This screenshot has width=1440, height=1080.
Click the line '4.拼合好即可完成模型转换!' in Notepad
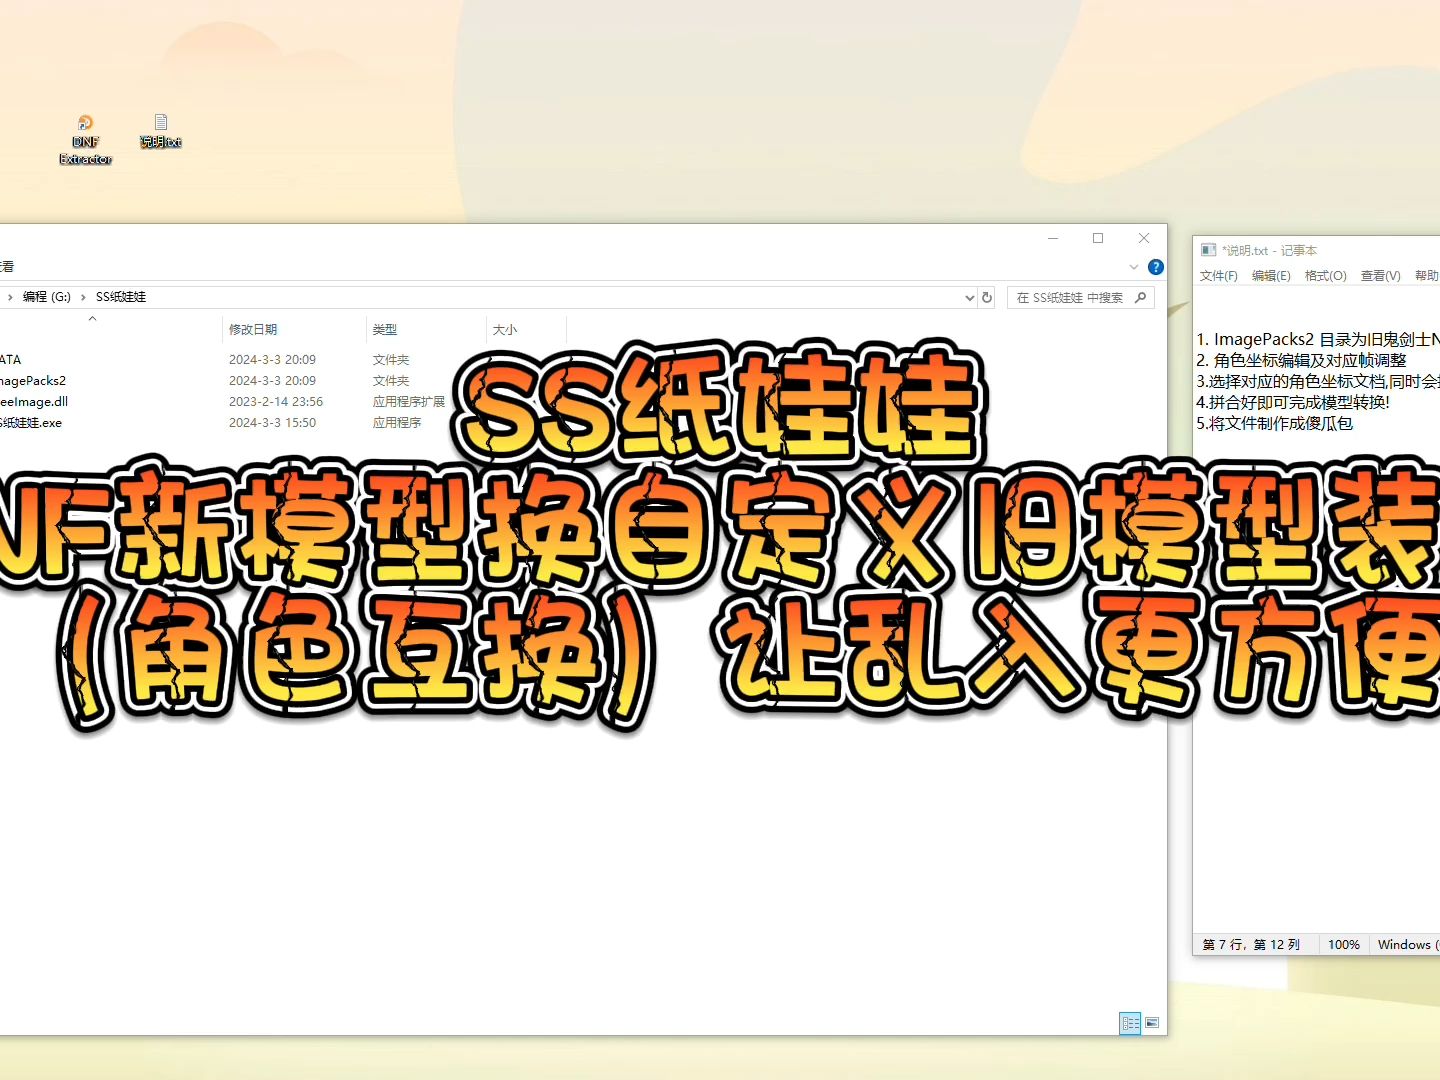point(1293,402)
